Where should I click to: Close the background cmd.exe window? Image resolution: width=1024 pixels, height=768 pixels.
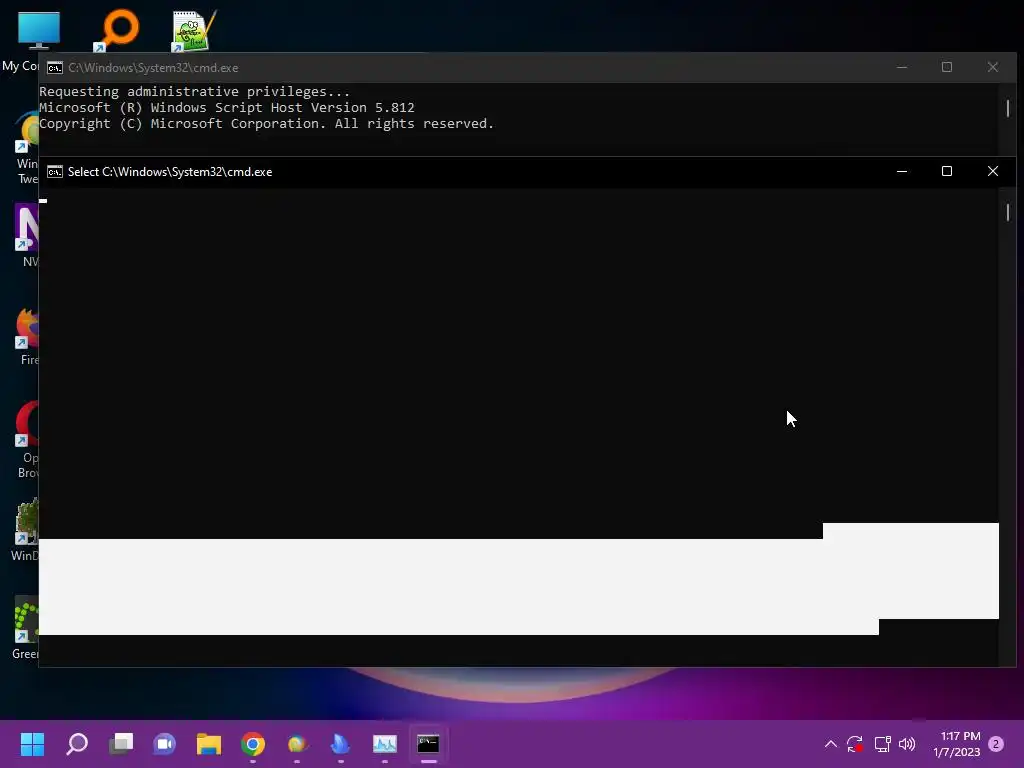[993, 67]
